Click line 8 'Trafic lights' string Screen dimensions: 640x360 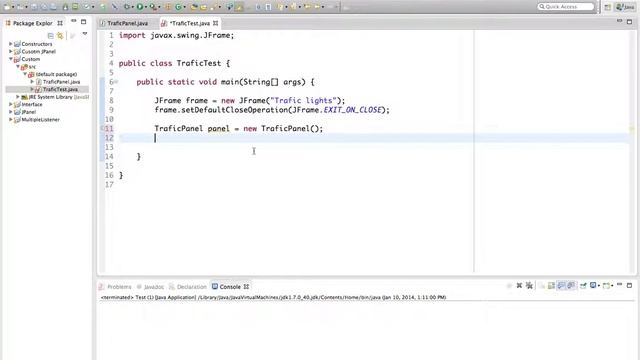[x=303, y=100]
